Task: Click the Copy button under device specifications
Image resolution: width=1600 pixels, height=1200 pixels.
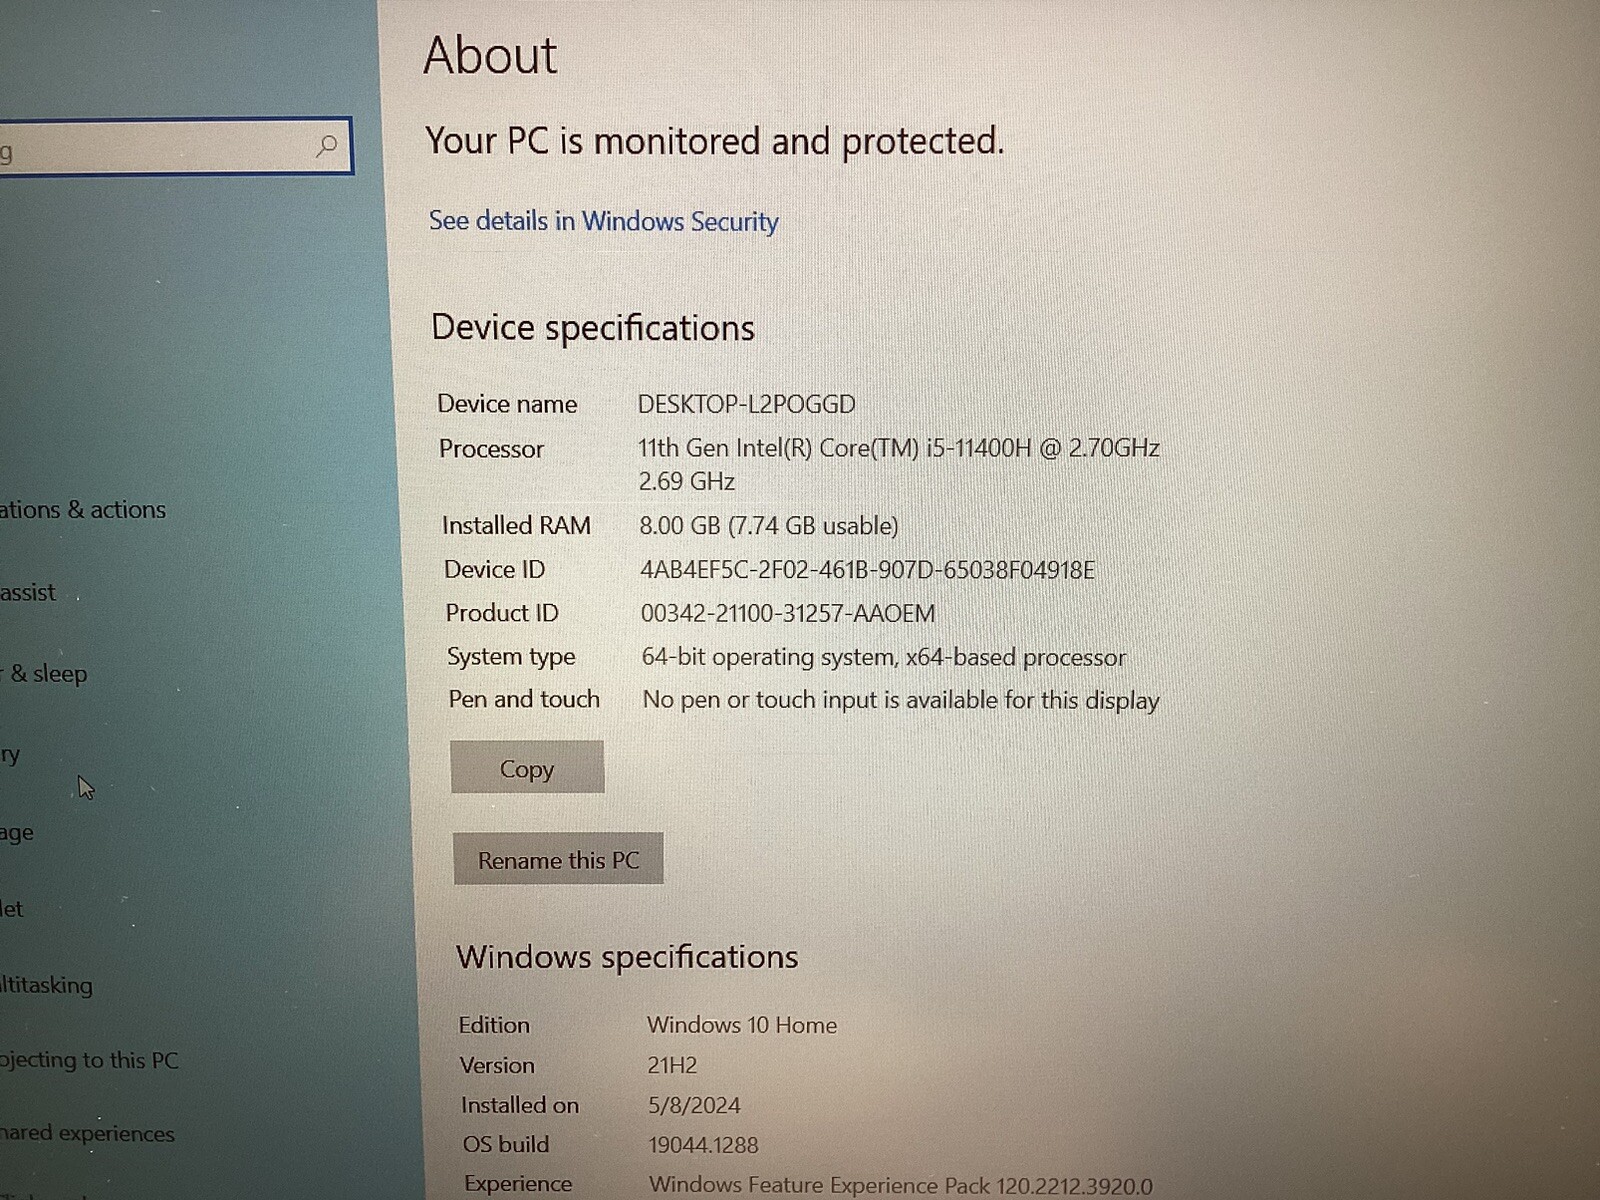Action: click(527, 767)
